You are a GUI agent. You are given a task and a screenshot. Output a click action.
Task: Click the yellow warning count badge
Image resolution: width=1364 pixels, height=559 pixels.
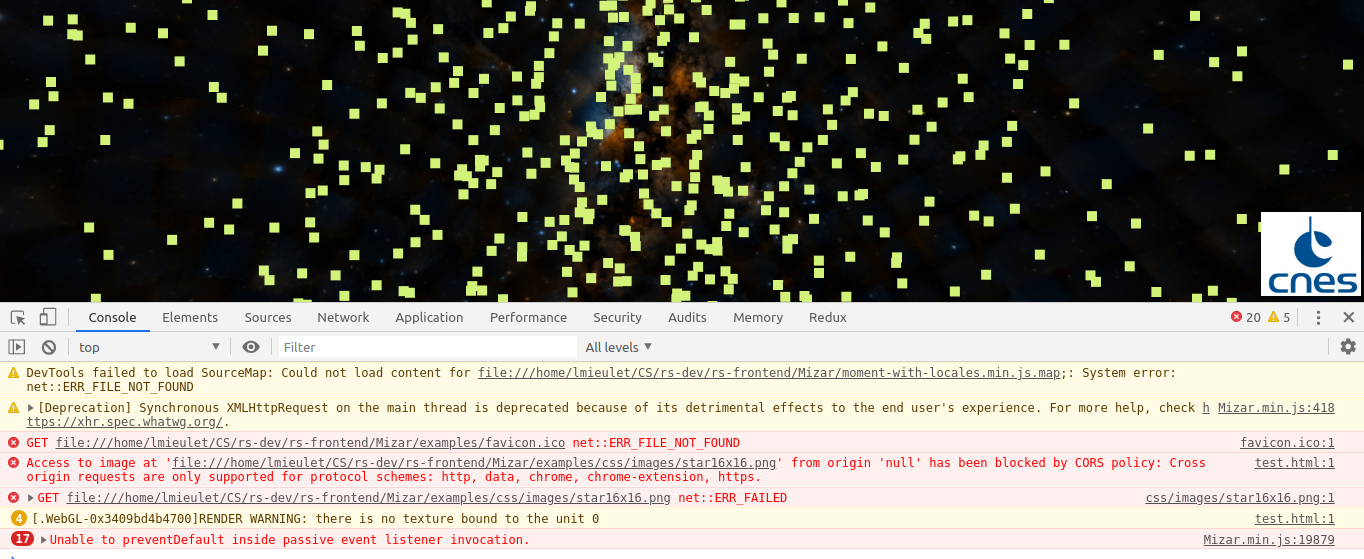click(1279, 317)
